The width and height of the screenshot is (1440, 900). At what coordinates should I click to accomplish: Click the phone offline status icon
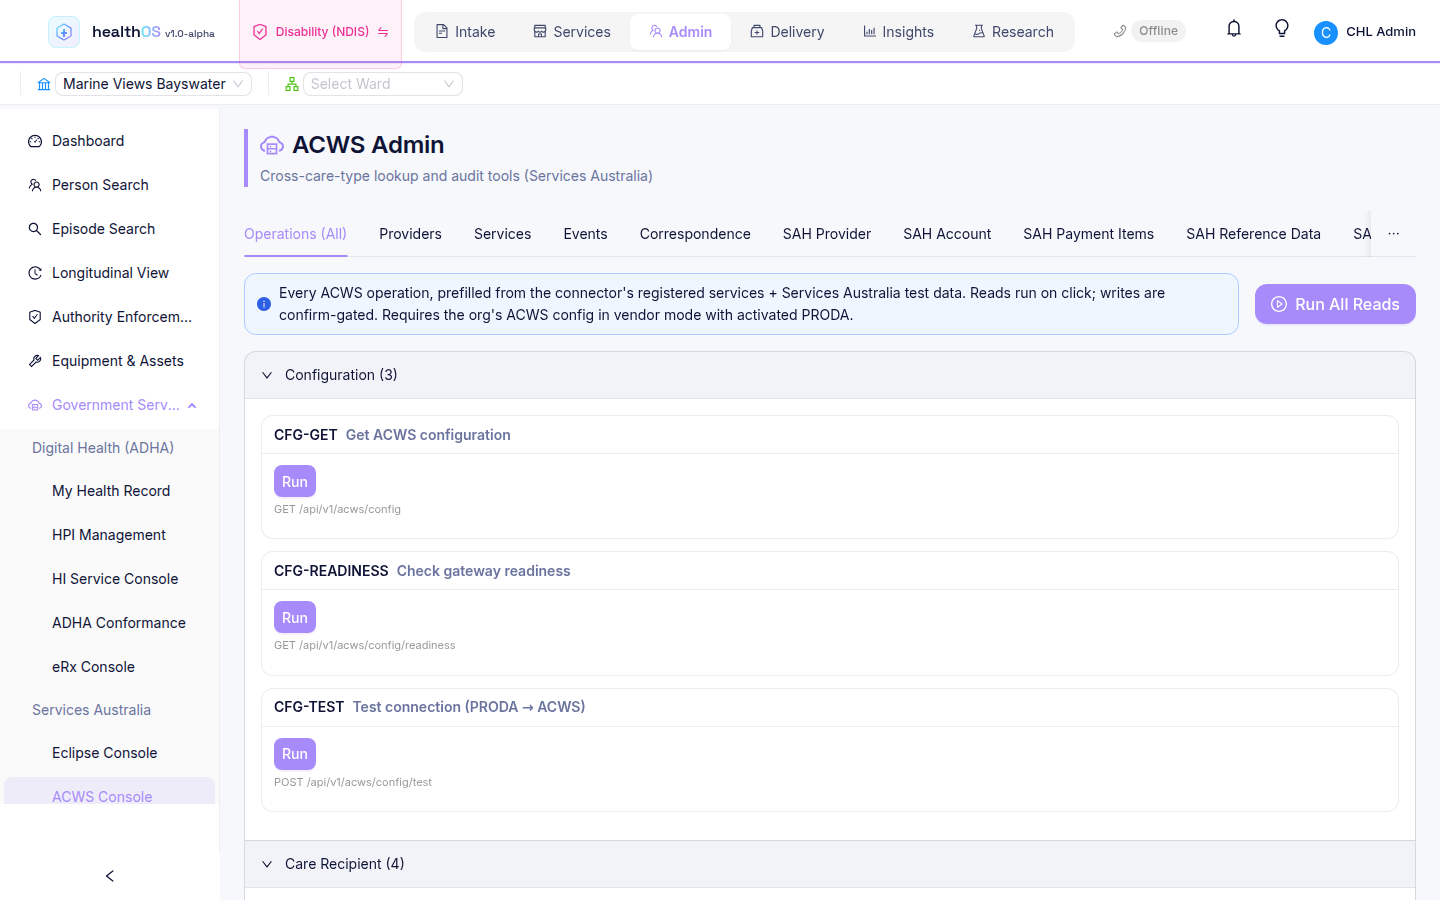pos(1120,31)
